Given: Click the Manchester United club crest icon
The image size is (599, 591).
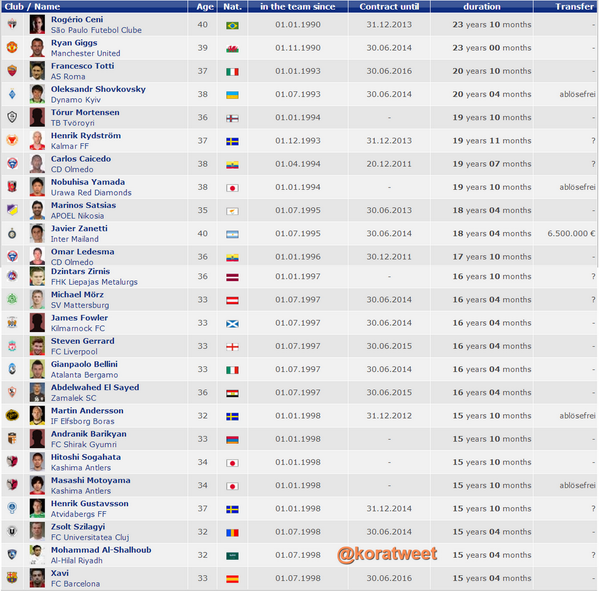Looking at the screenshot, I should click(12, 47).
